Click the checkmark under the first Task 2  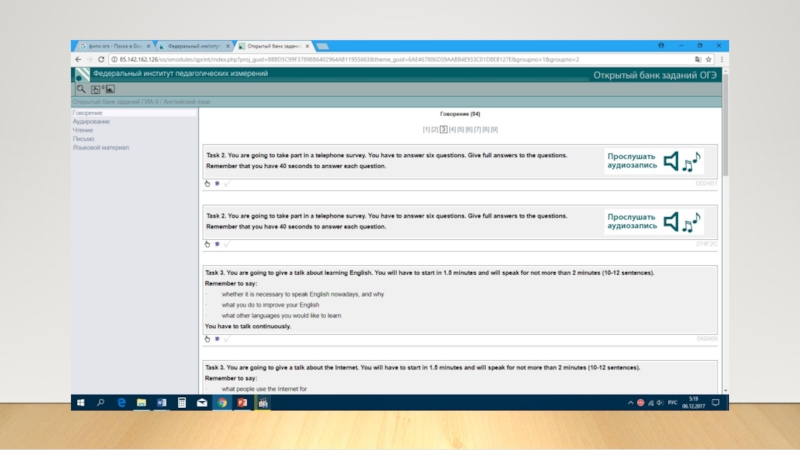click(227, 183)
